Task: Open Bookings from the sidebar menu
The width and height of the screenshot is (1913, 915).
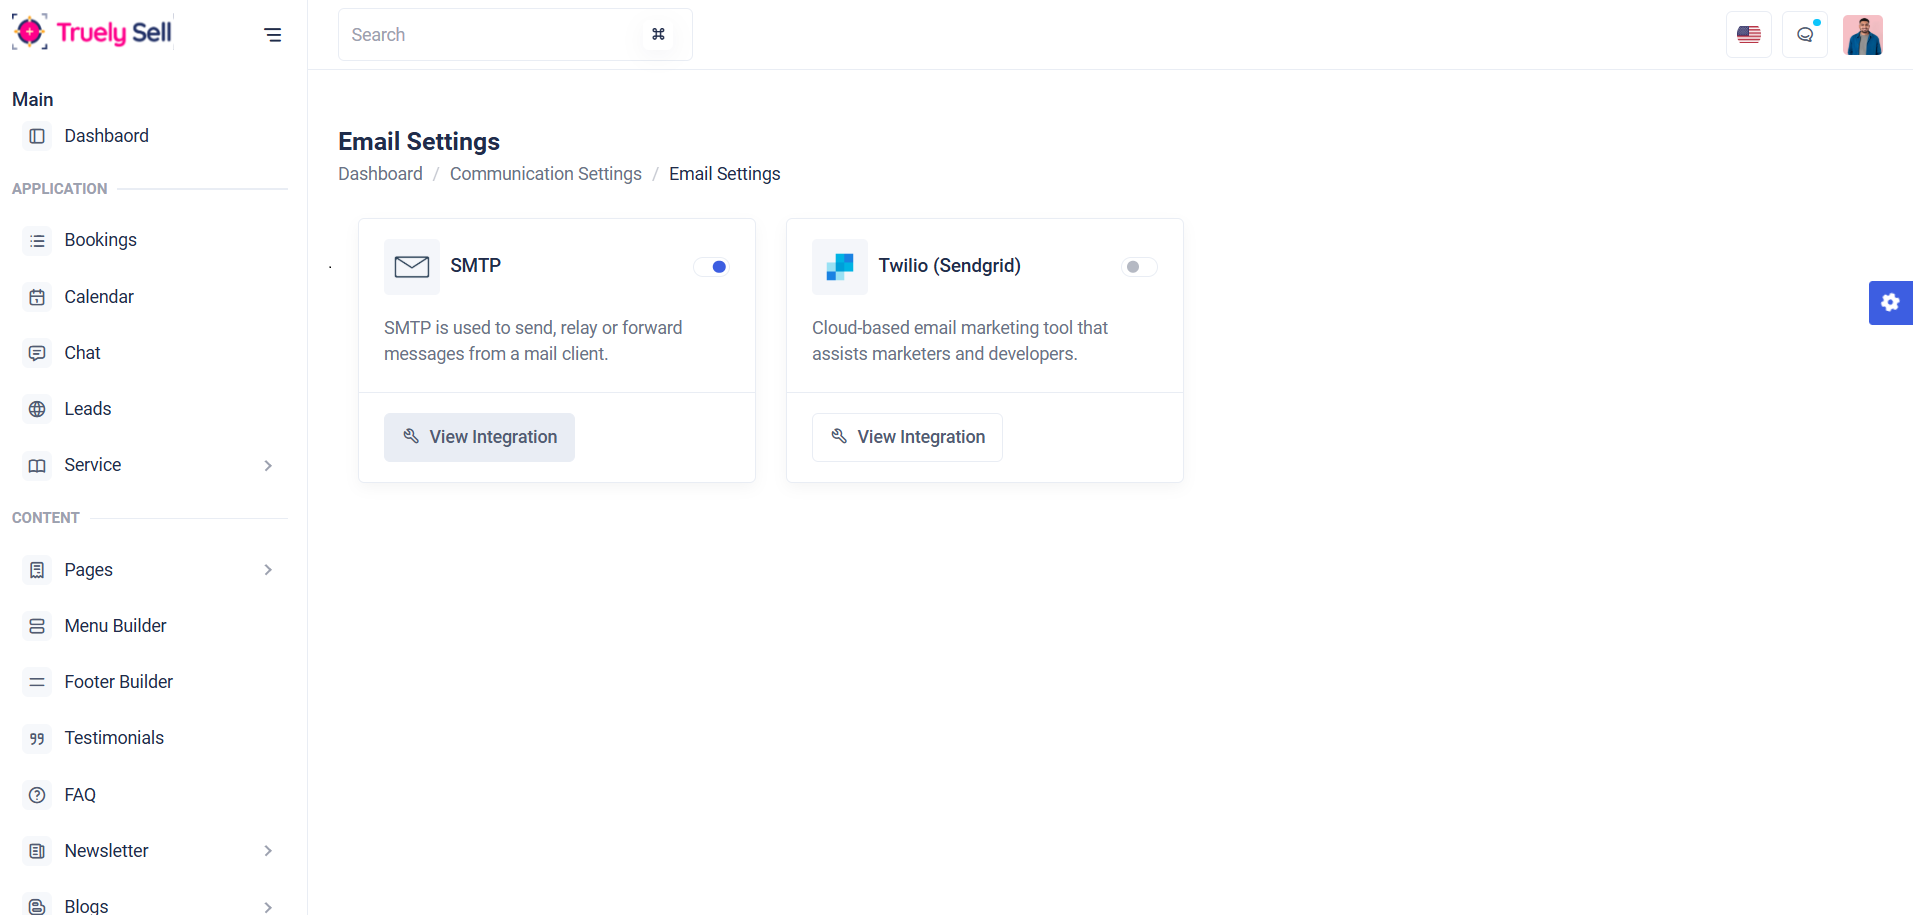Action: point(100,240)
